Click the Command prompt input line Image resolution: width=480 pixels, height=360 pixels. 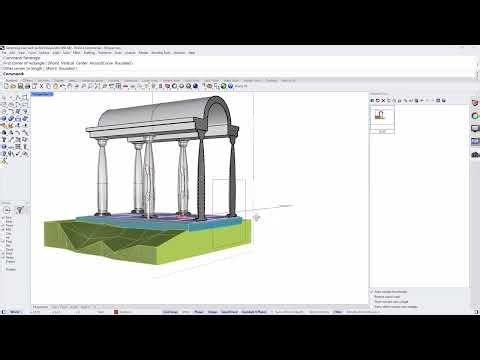[x=238, y=74]
